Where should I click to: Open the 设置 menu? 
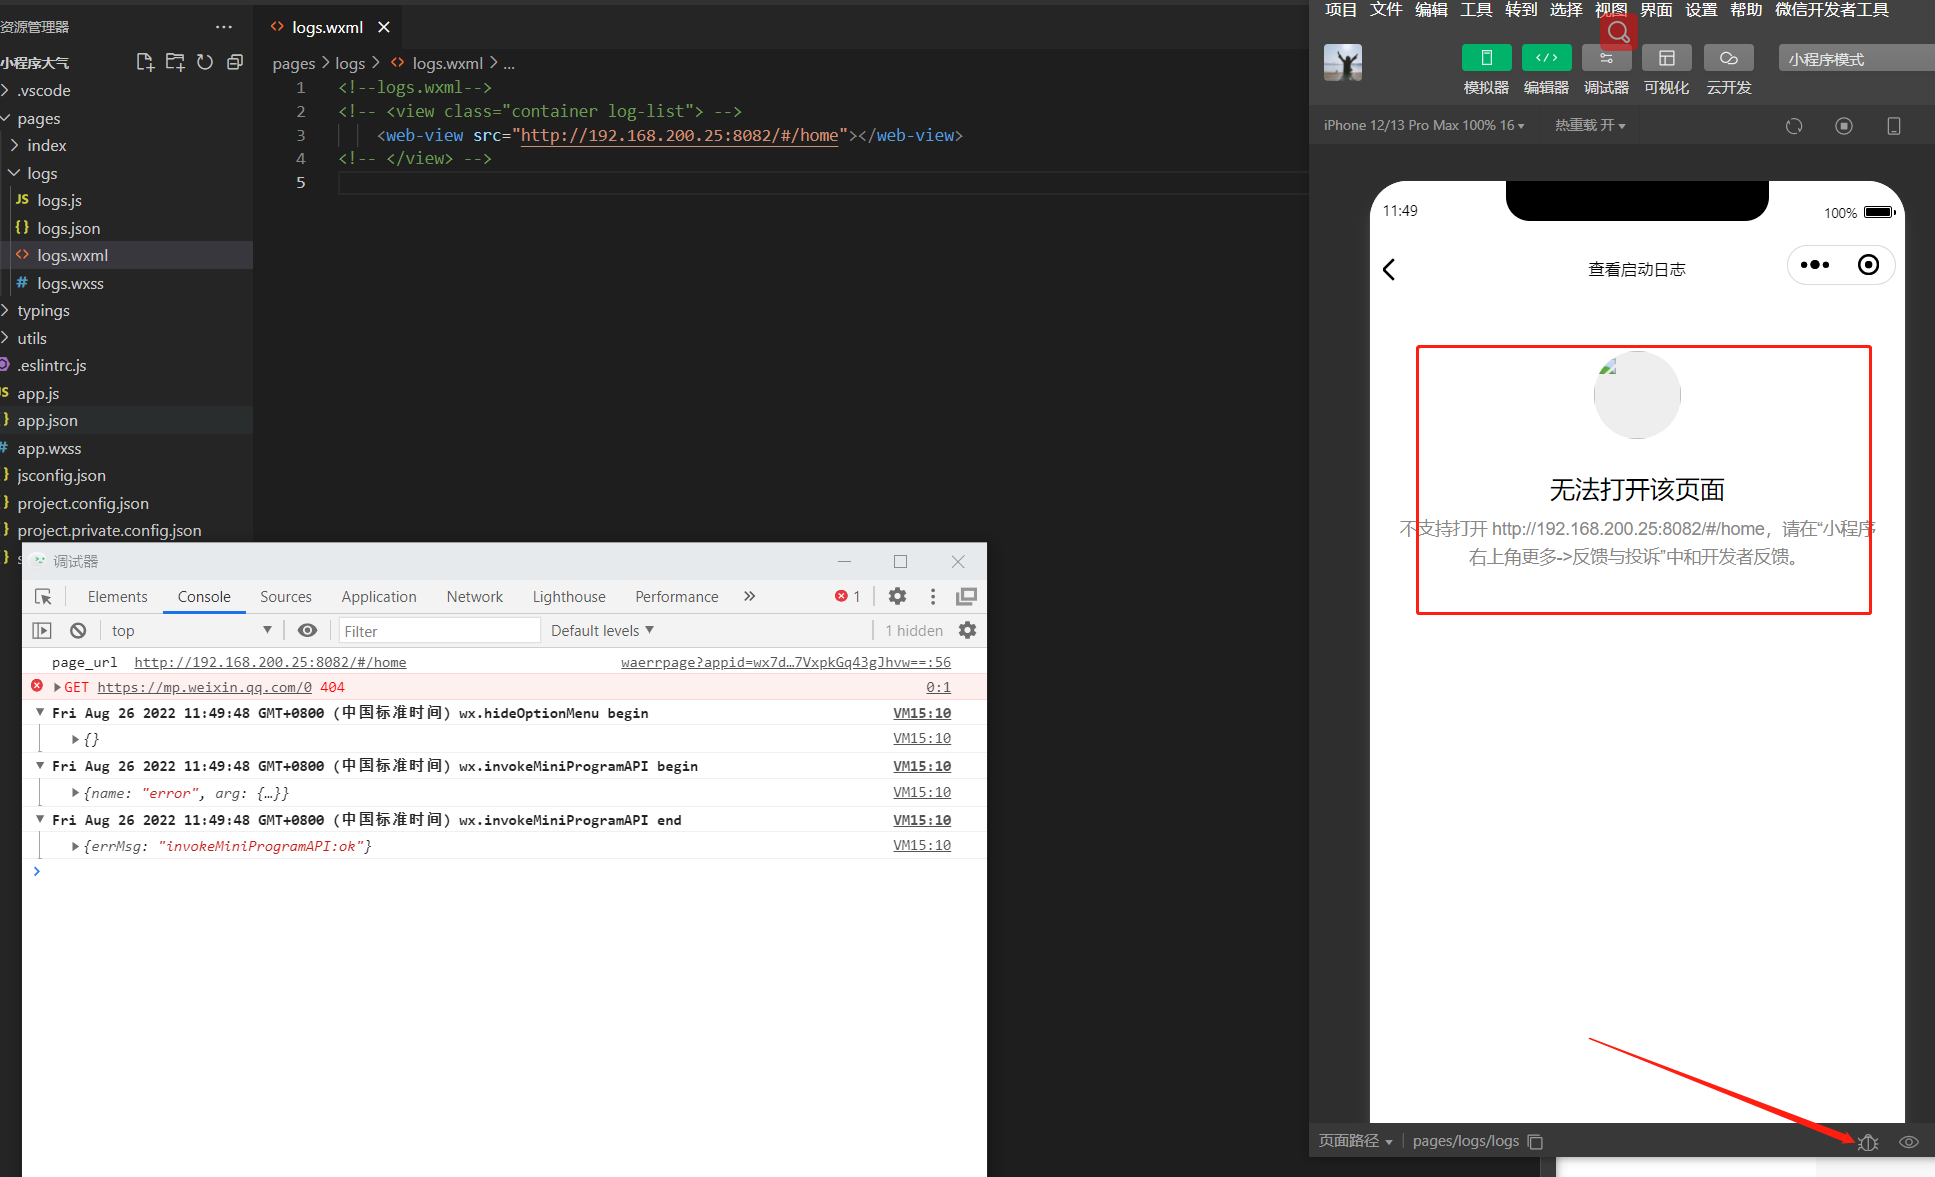(x=1700, y=10)
